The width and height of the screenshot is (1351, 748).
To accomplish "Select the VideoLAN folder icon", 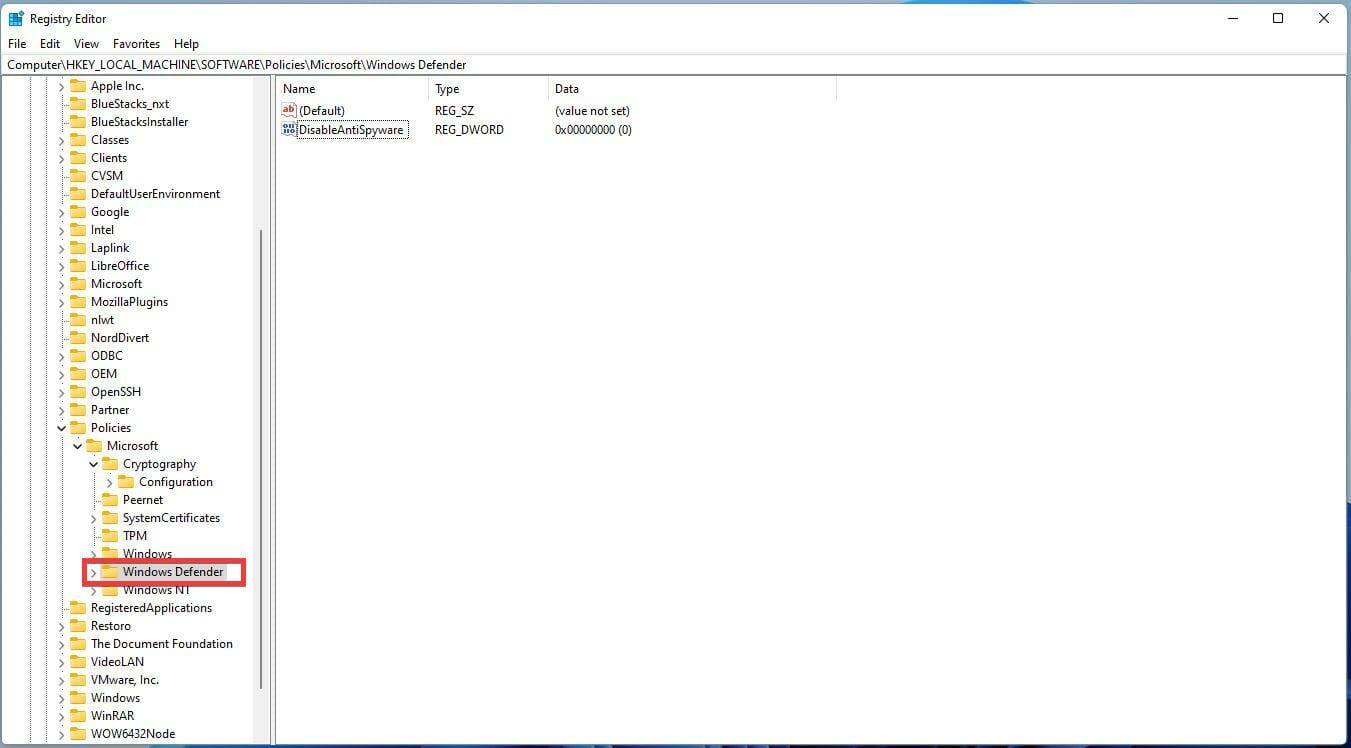I will 77,662.
